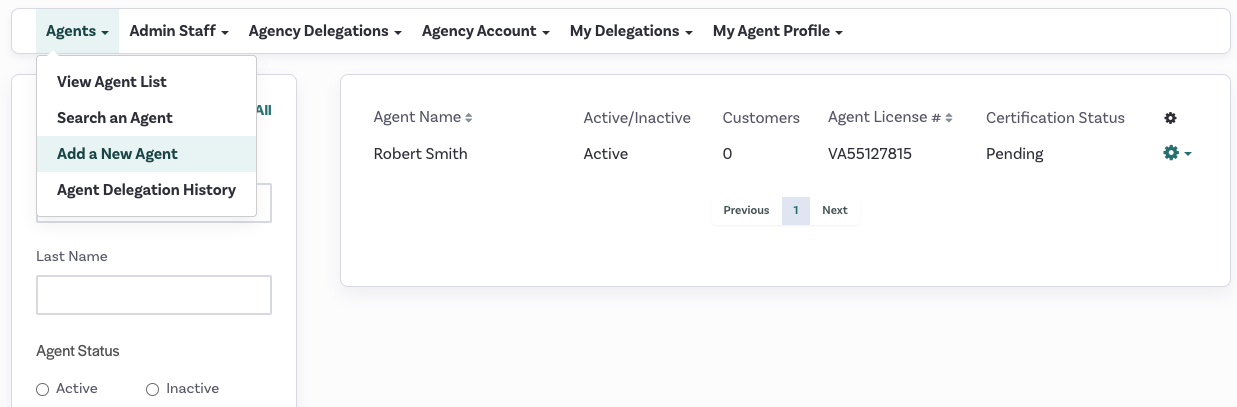The height and width of the screenshot is (407, 1237).
Task: Open the My Delegations dropdown
Action: [x=631, y=31]
